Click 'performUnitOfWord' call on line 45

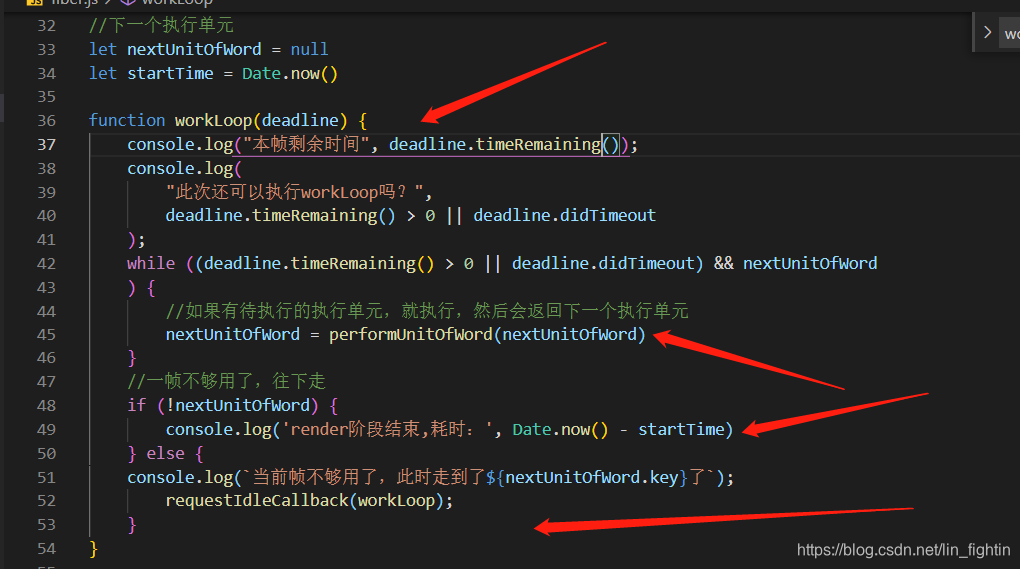click(x=410, y=334)
